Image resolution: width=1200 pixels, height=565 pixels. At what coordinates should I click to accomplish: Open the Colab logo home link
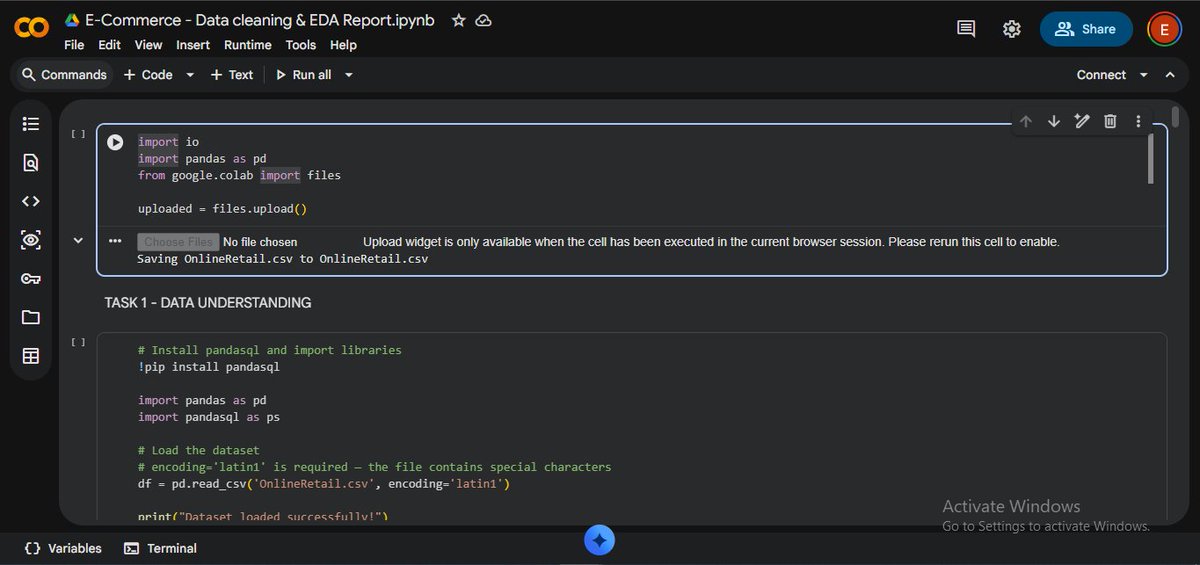coord(32,29)
